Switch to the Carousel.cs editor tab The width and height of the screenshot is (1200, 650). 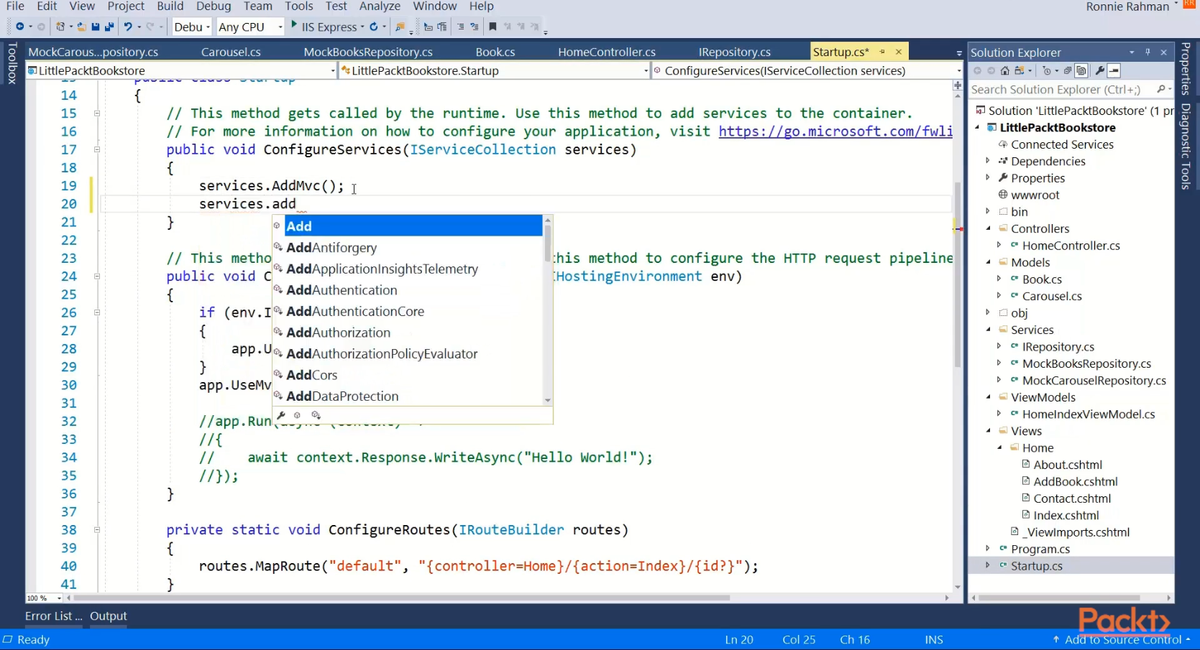231,52
